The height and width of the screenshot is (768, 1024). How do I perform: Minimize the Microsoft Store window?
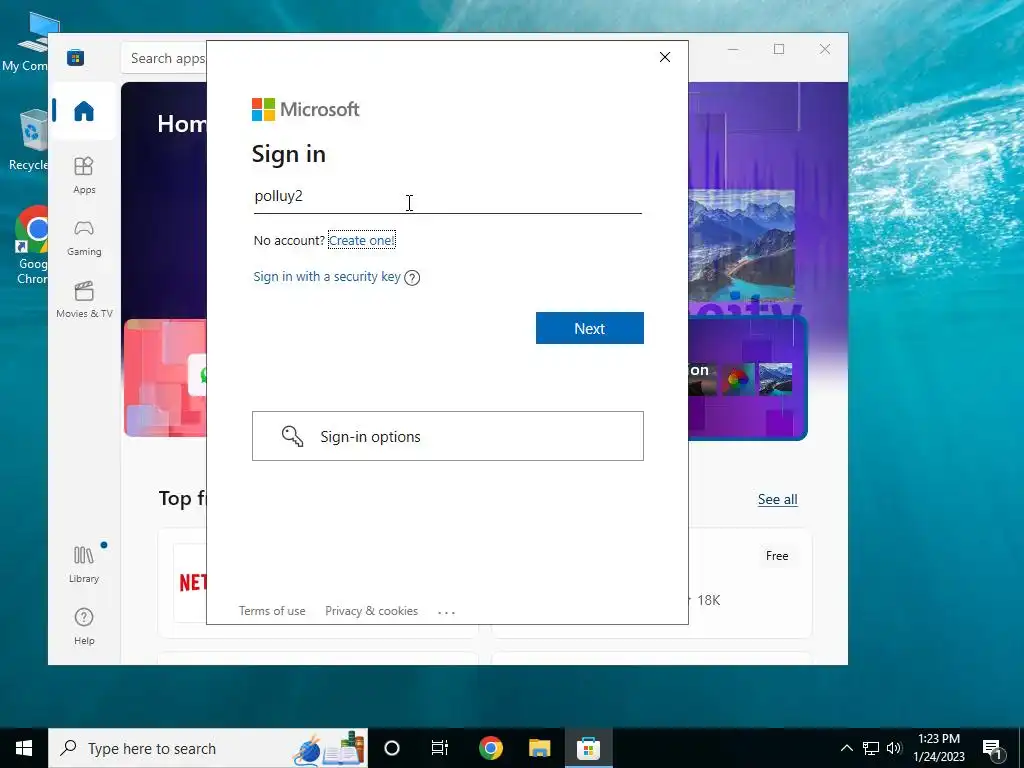[x=733, y=50]
